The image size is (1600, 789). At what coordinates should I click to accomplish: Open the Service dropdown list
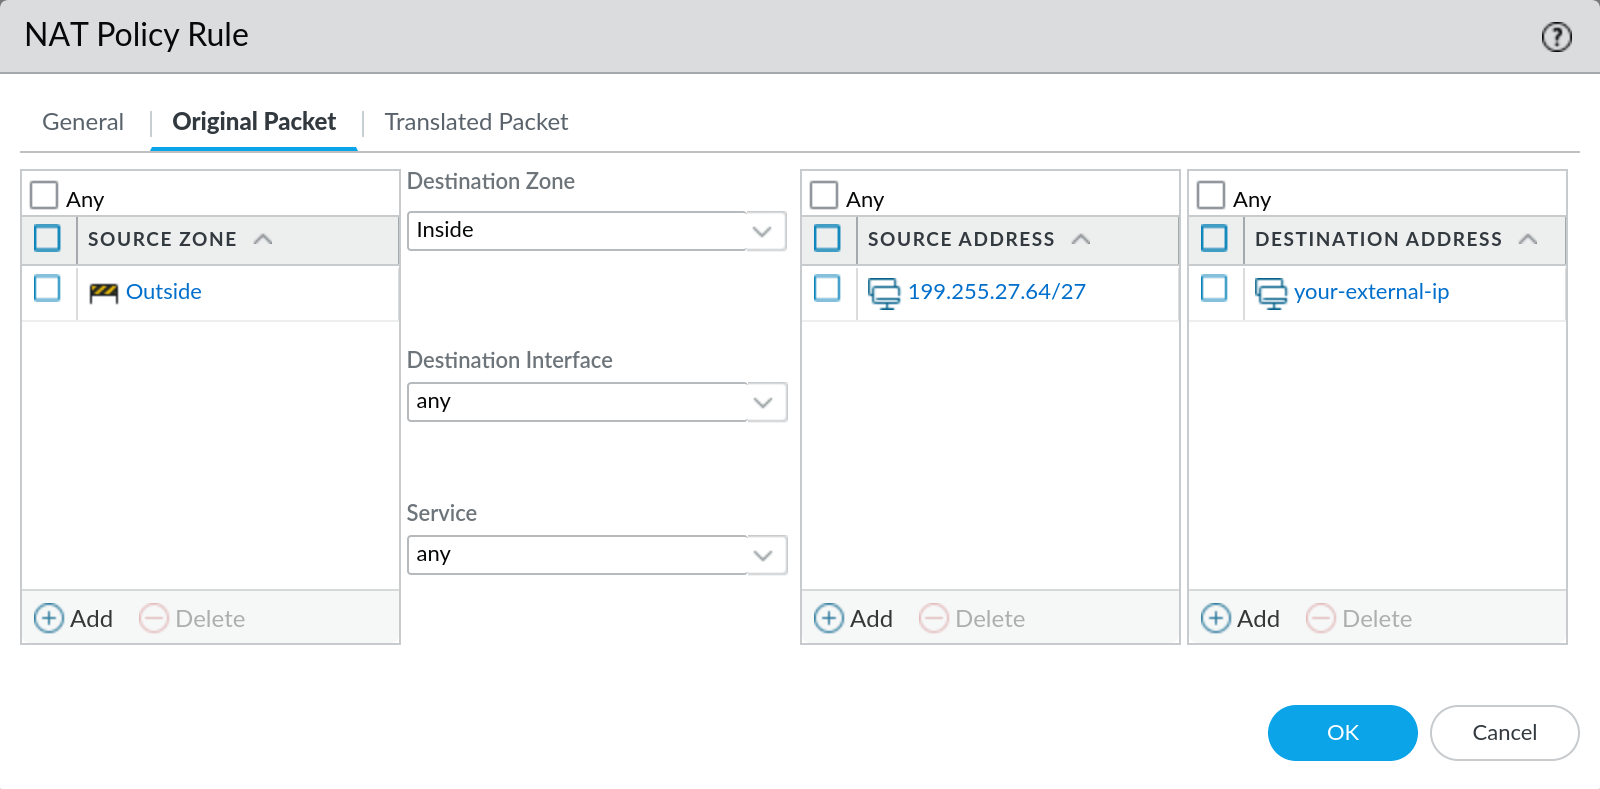[762, 556]
